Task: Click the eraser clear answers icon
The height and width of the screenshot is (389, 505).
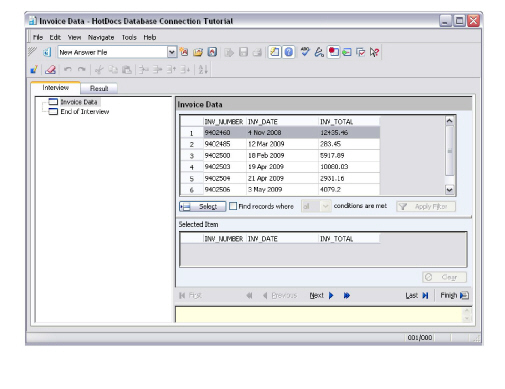Action: pyautogui.click(x=51, y=70)
